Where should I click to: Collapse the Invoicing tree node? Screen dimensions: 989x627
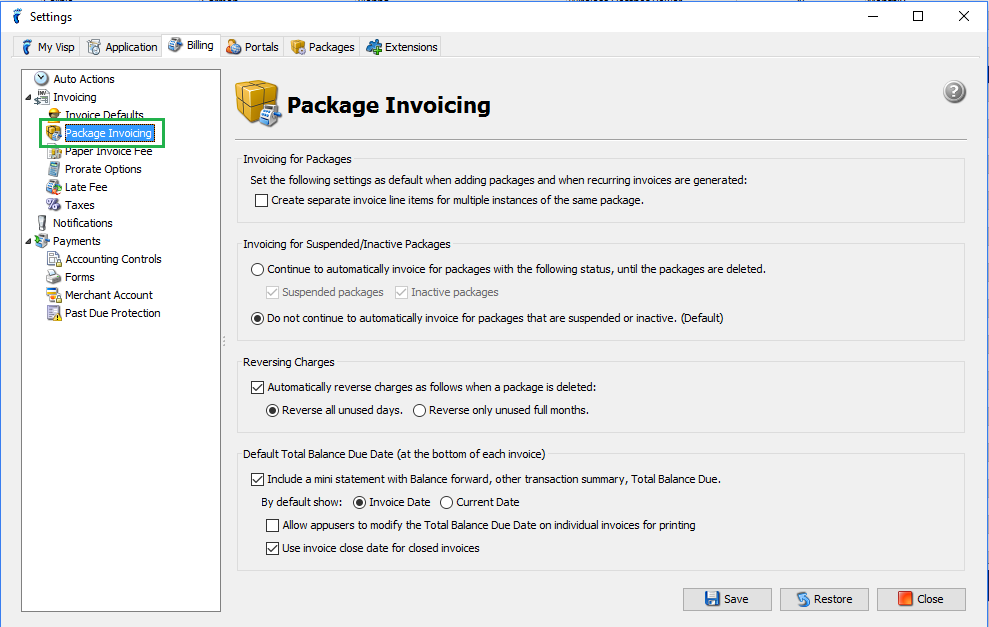28,98
